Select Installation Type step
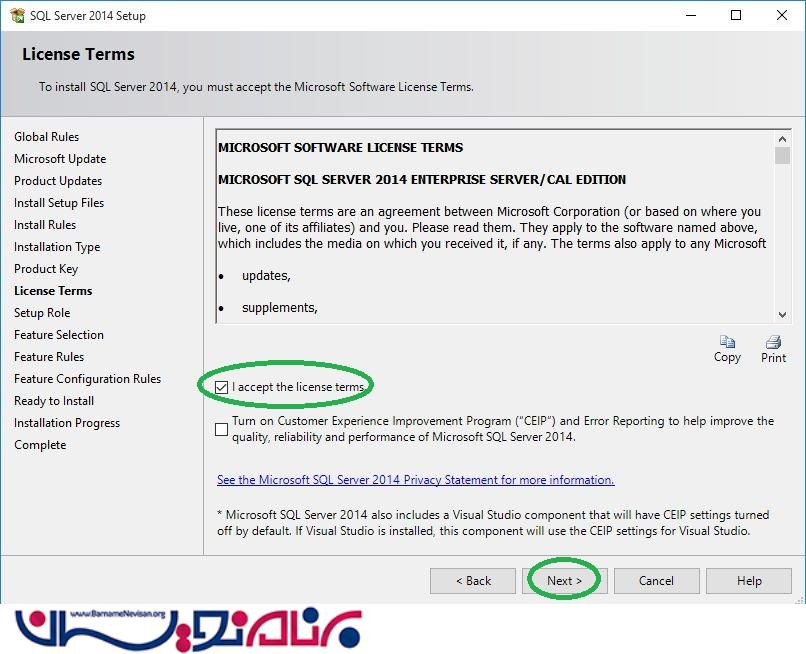The width and height of the screenshot is (806, 654). [57, 247]
